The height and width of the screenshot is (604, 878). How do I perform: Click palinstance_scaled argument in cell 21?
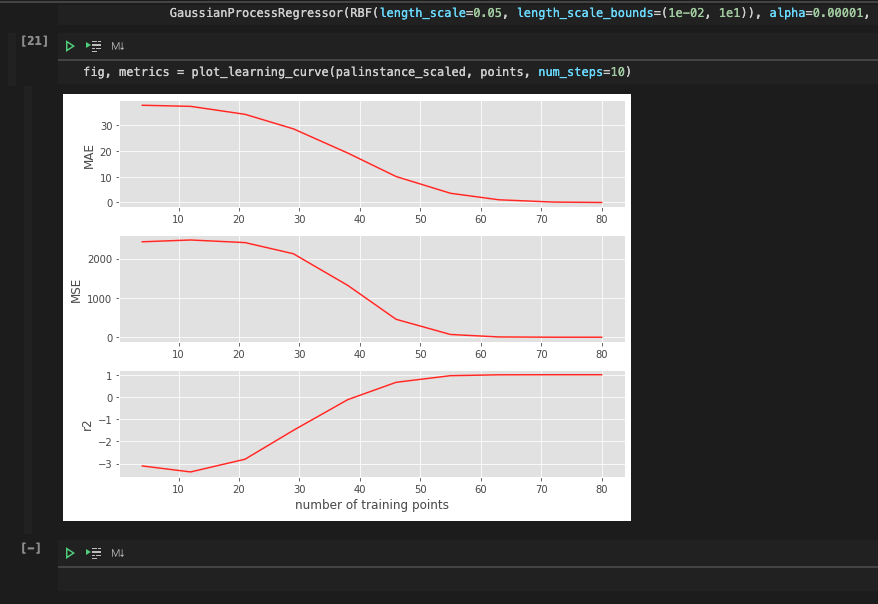click(x=400, y=72)
